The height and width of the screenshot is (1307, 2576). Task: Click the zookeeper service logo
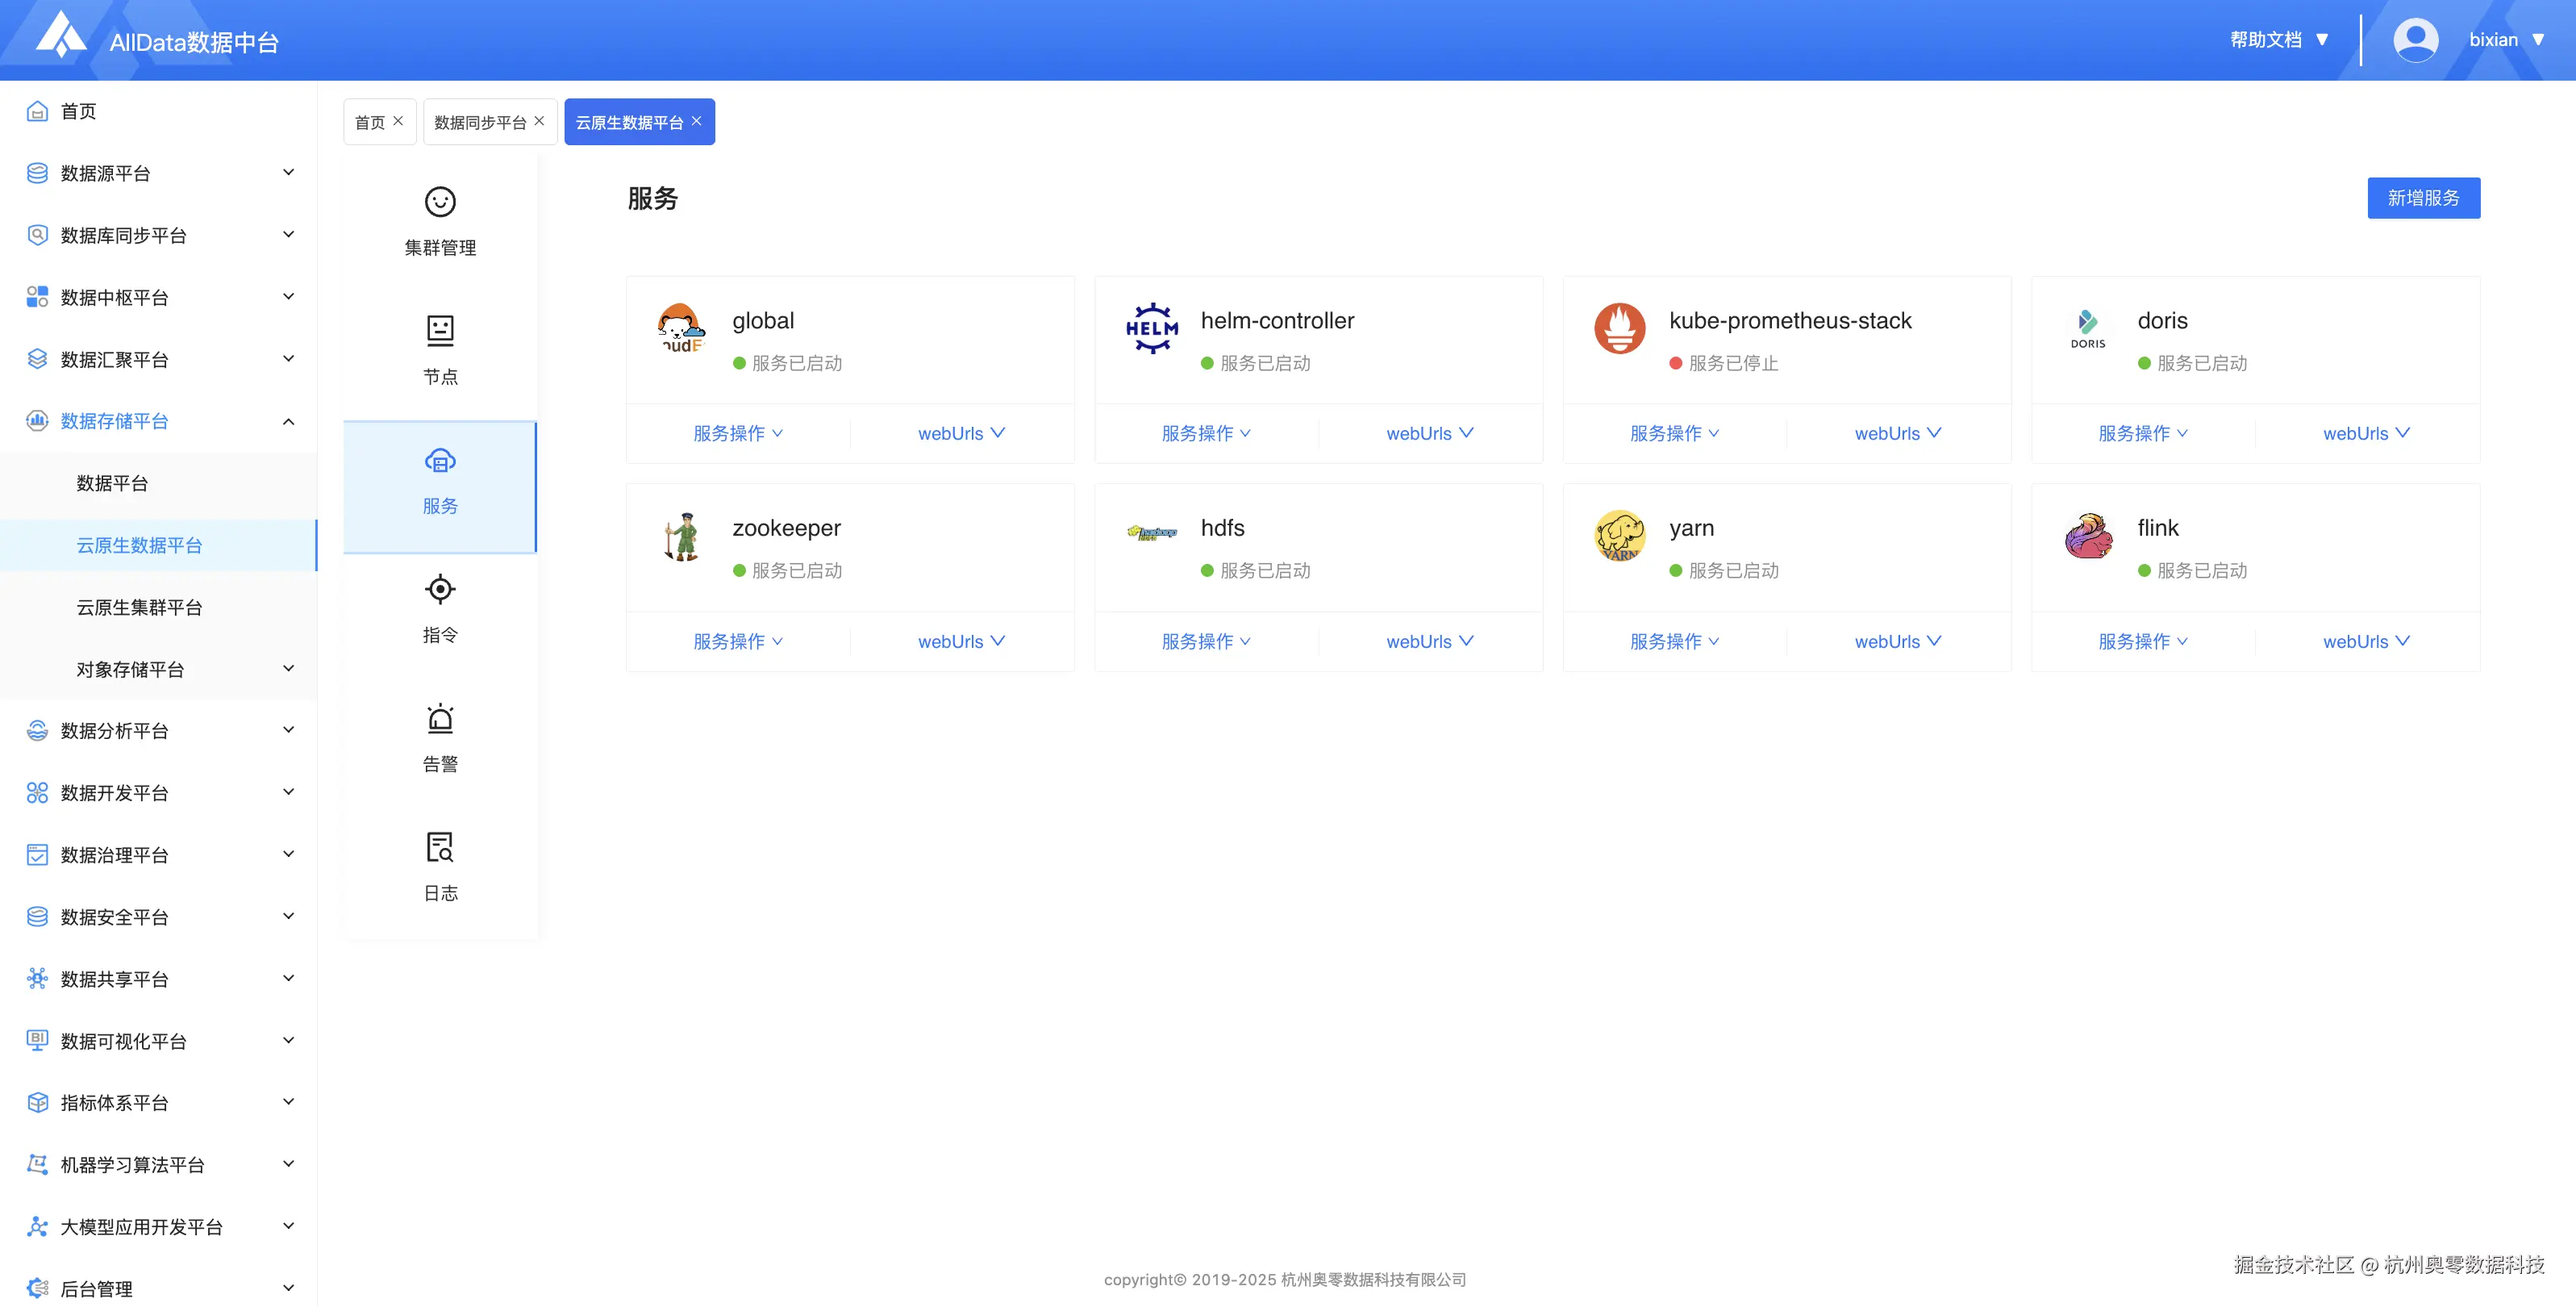point(683,536)
